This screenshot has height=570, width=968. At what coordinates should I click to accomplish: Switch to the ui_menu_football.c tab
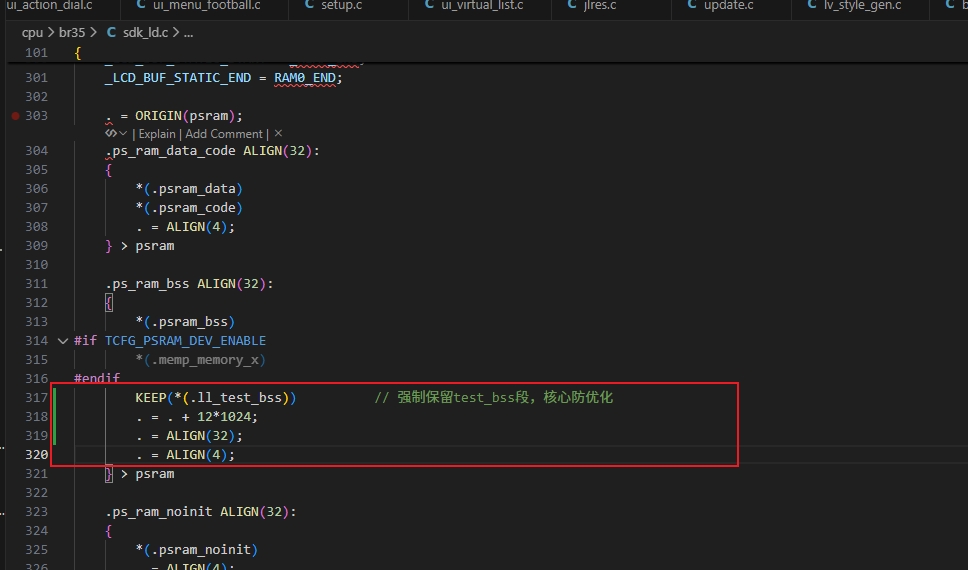(206, 5)
